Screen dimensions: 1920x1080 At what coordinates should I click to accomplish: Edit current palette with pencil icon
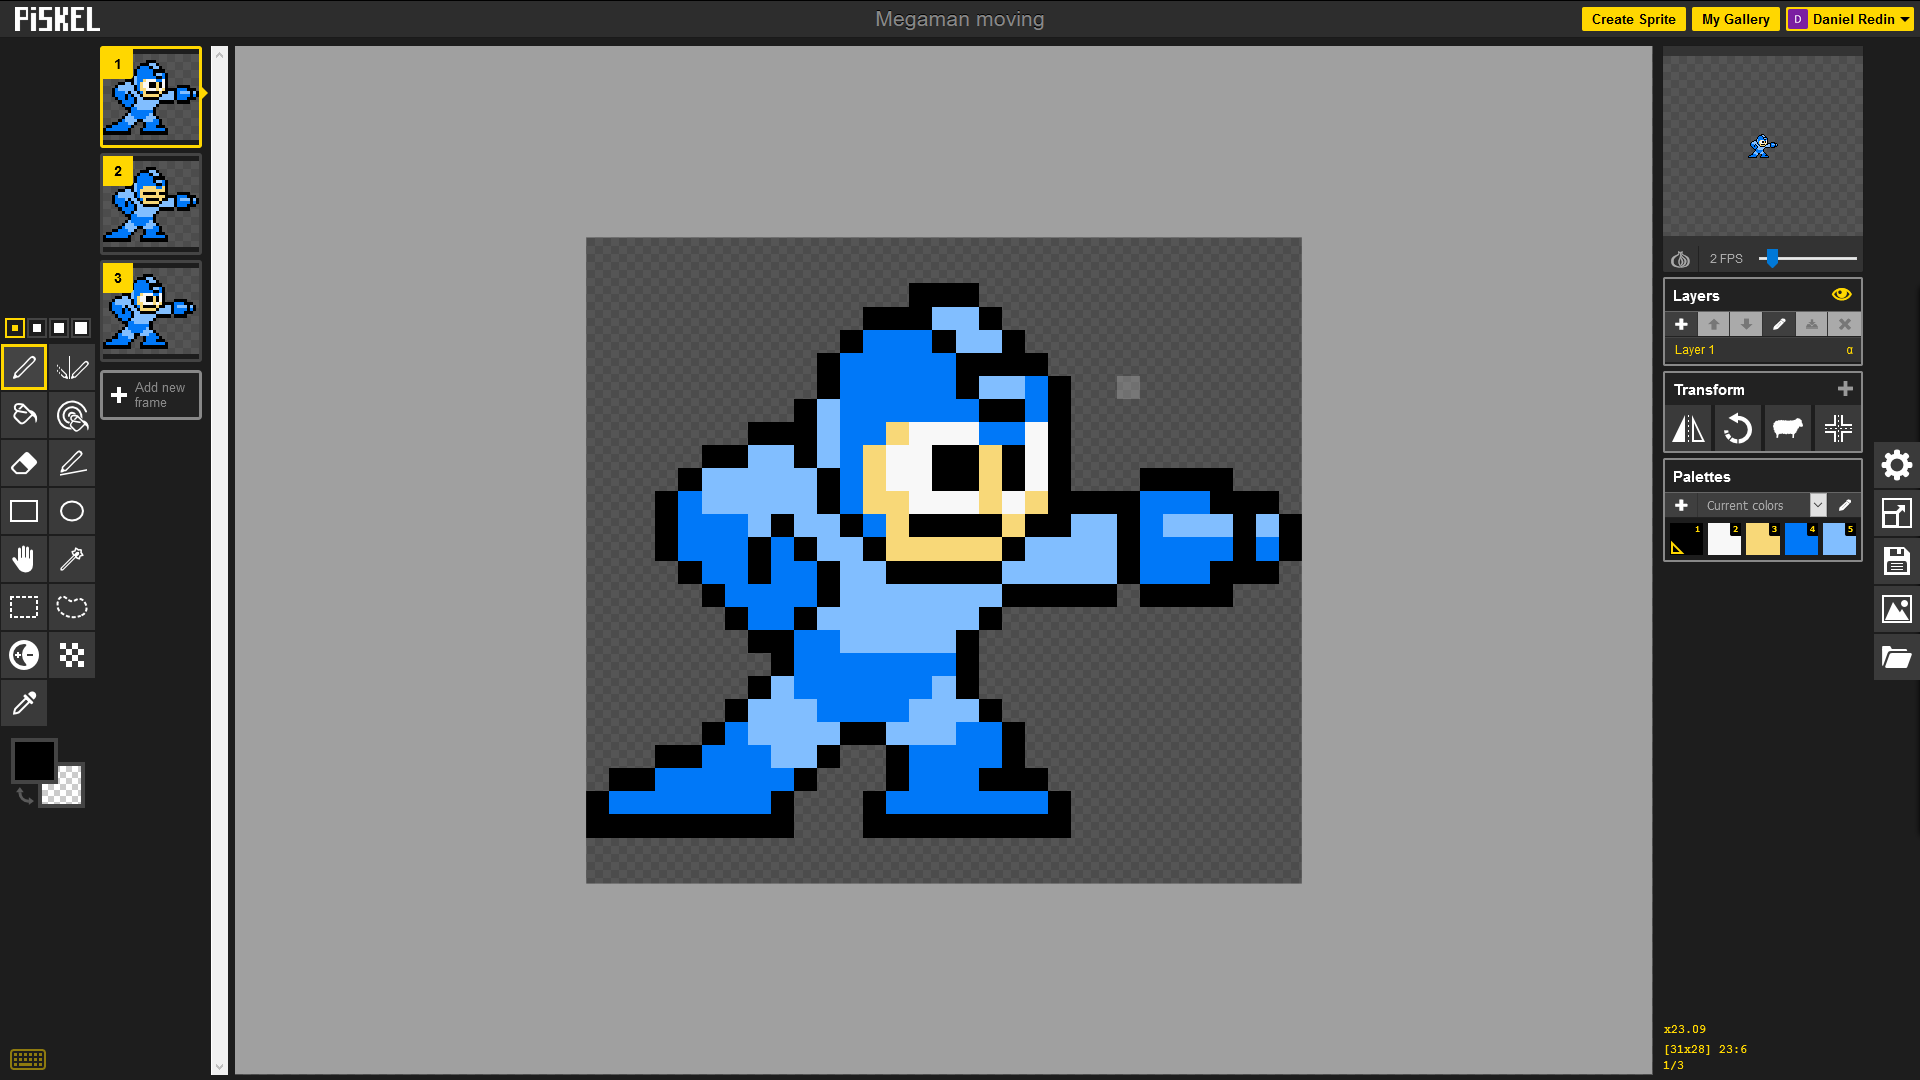pyautogui.click(x=1845, y=505)
